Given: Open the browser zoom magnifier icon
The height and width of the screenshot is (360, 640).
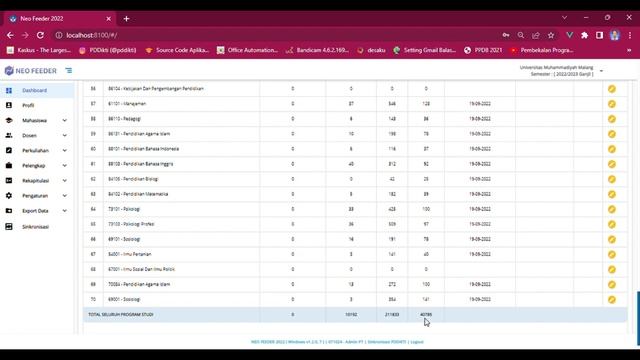Looking at the screenshot, I should [521, 36].
